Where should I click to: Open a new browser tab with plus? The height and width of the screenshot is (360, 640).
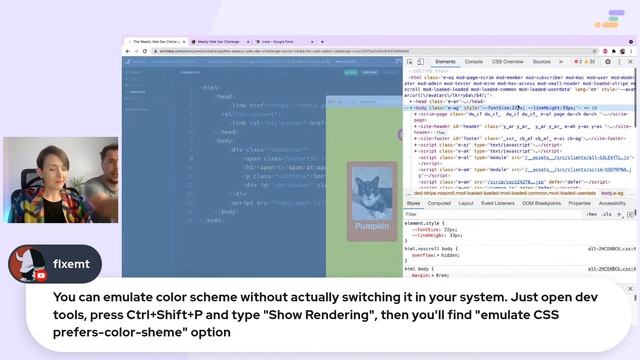(x=322, y=42)
